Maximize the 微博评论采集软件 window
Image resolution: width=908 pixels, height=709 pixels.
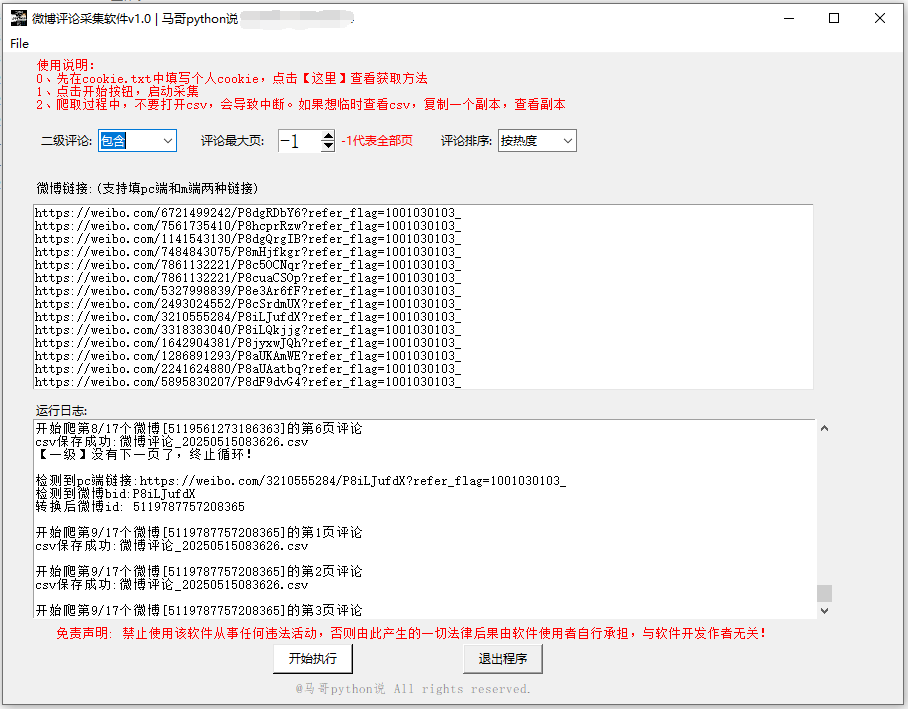click(834, 19)
